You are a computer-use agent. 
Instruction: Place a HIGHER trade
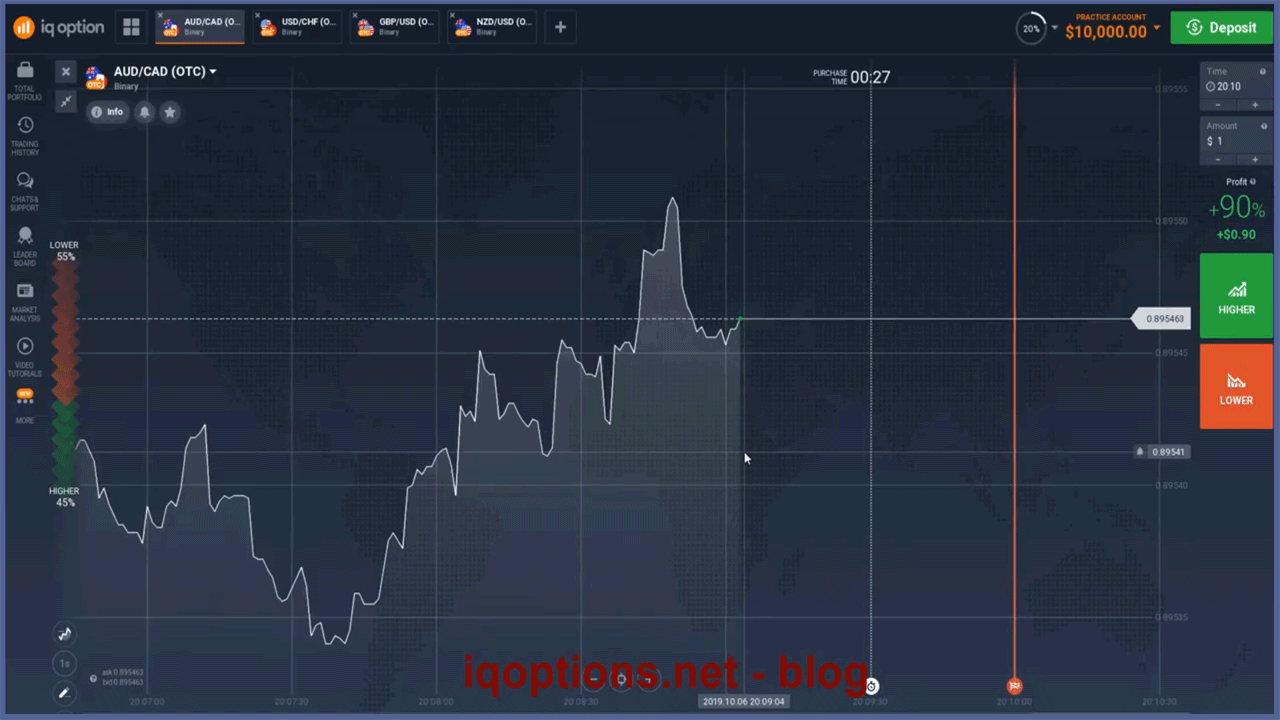pyautogui.click(x=1236, y=296)
